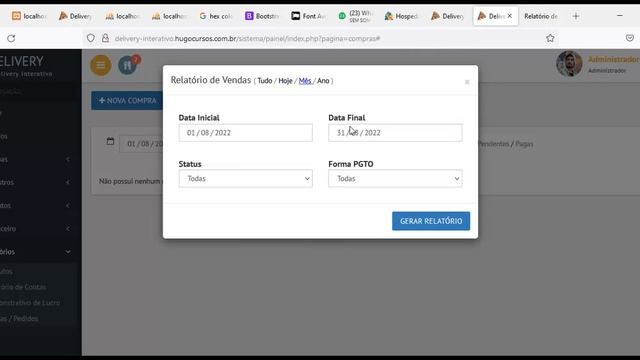Minimize the browser window
Viewport: 640px width, 360px height.
click(x=620, y=16)
